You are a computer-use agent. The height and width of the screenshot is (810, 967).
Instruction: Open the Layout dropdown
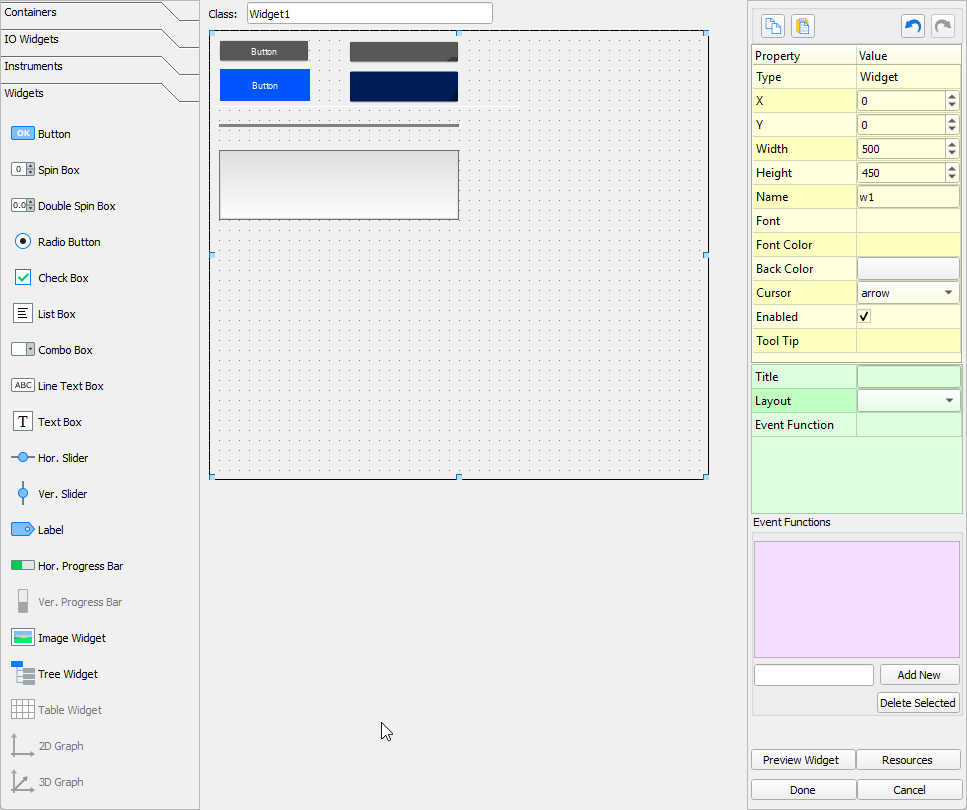[907, 400]
